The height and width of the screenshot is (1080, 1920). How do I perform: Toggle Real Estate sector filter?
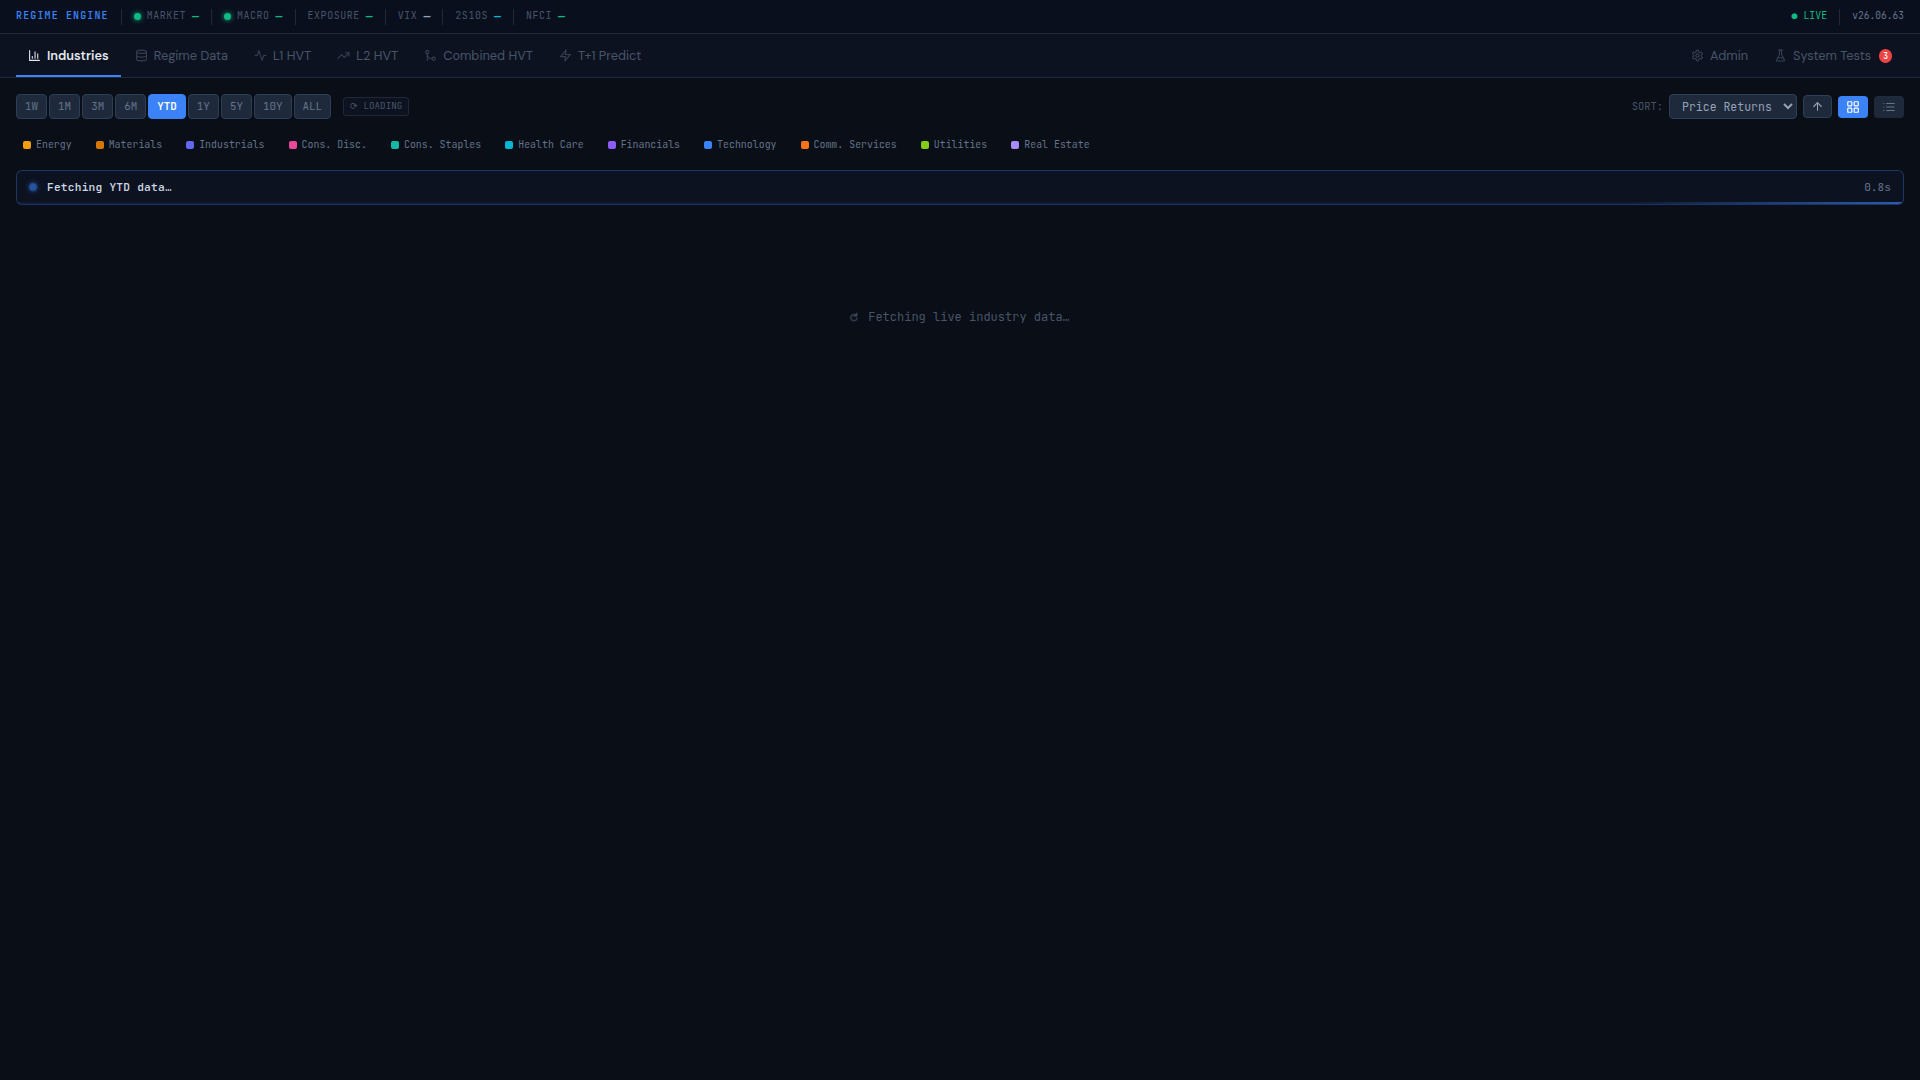(1050, 145)
